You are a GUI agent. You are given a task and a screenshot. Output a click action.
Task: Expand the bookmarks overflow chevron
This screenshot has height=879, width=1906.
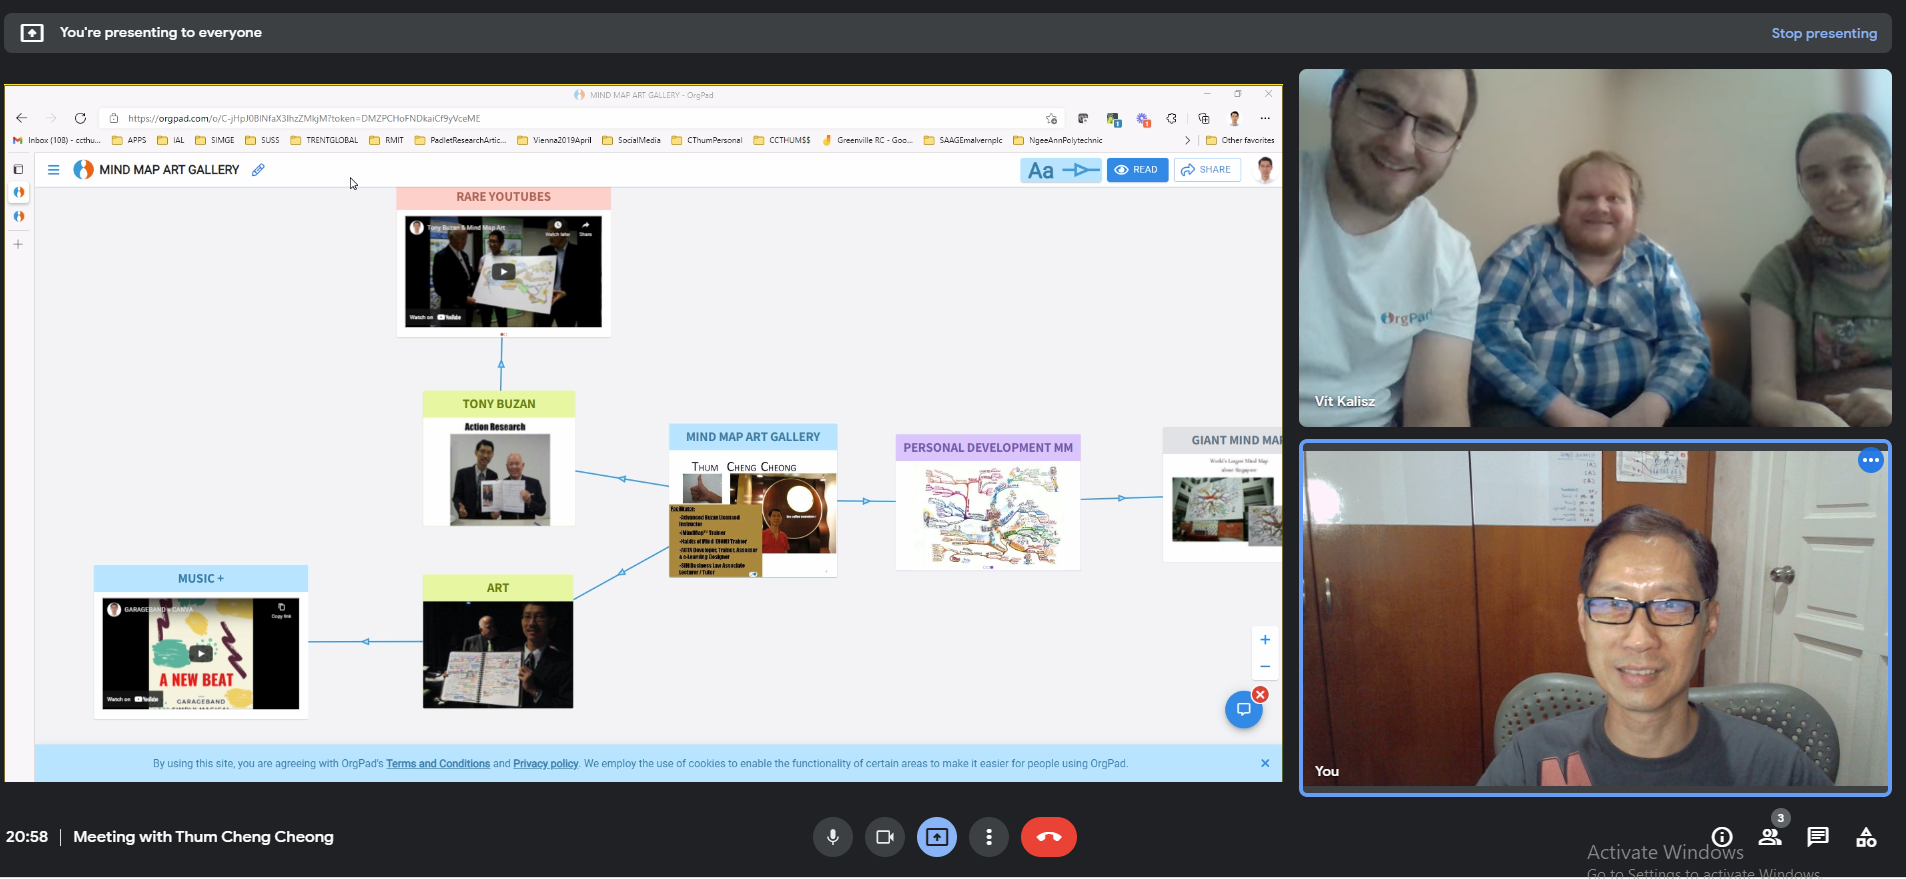click(1187, 141)
